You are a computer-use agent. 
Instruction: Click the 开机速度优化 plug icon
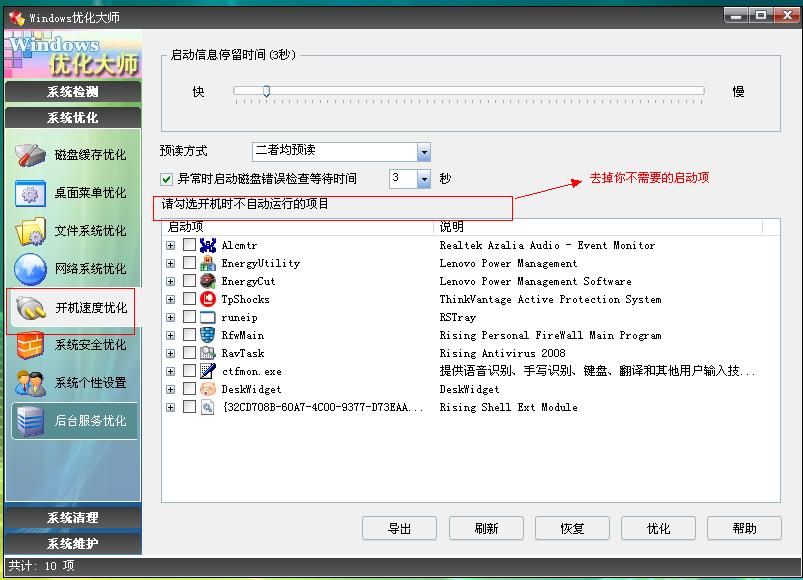point(30,308)
